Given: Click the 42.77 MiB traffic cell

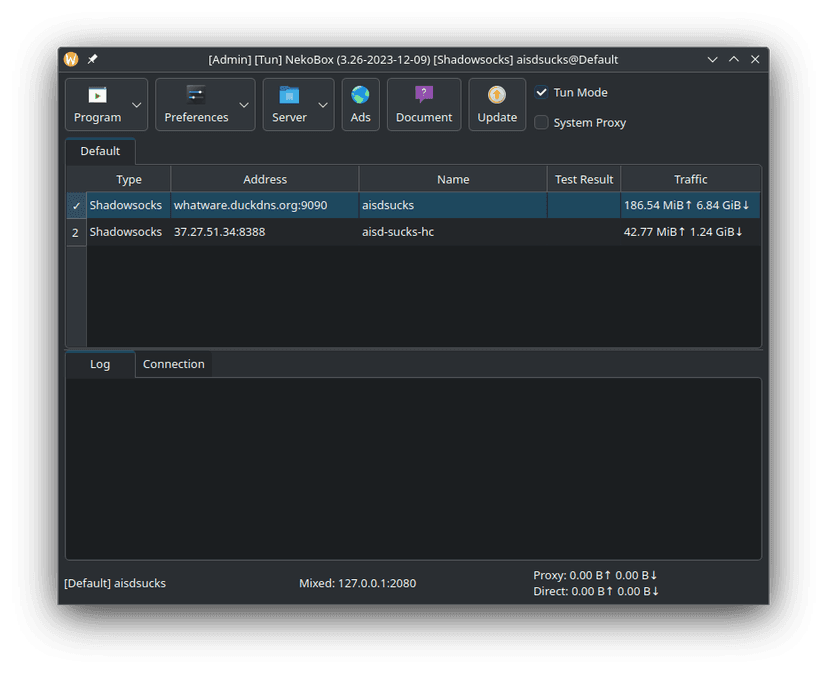Looking at the screenshot, I should [x=690, y=232].
